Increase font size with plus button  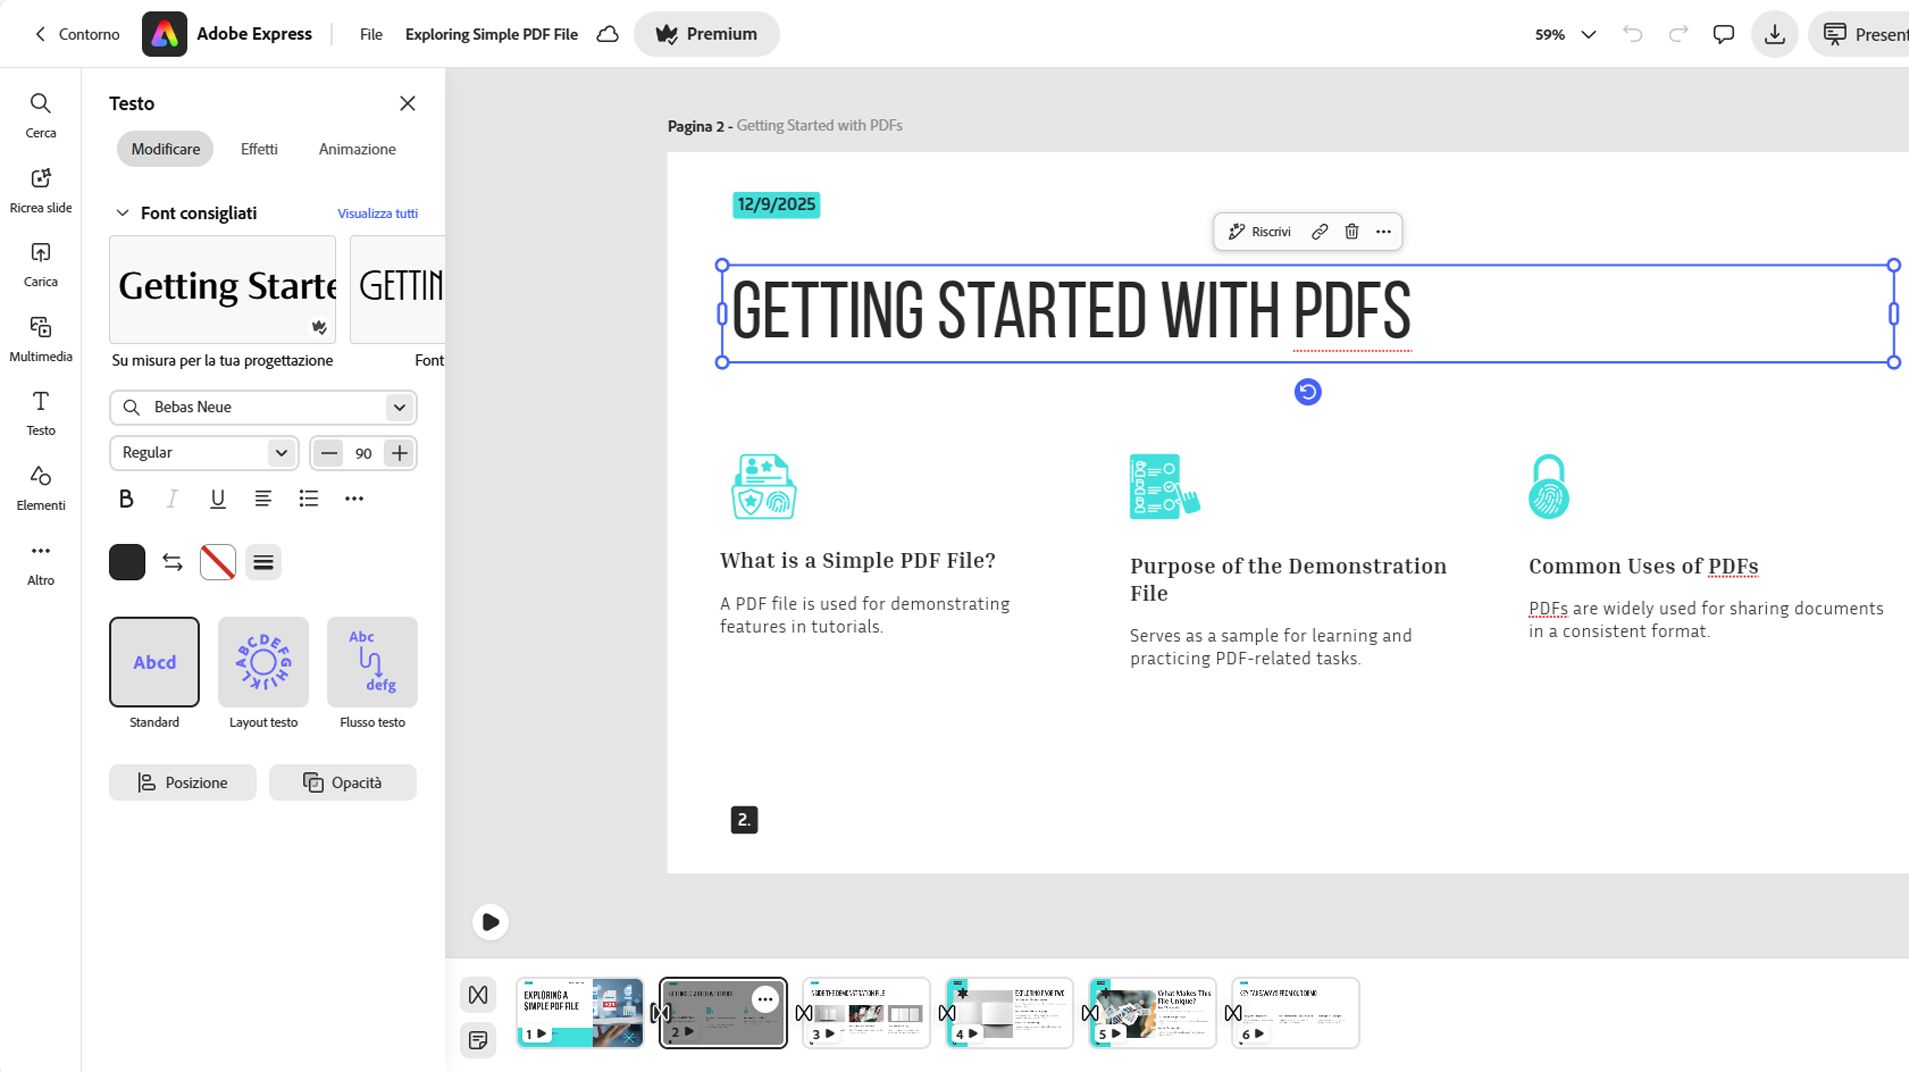tap(399, 453)
